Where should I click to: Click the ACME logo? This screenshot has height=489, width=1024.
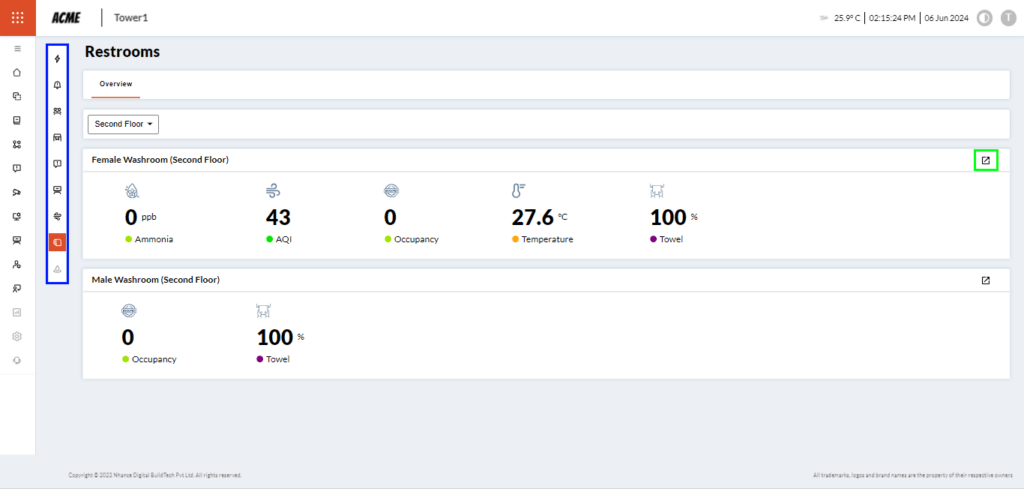pyautogui.click(x=66, y=18)
